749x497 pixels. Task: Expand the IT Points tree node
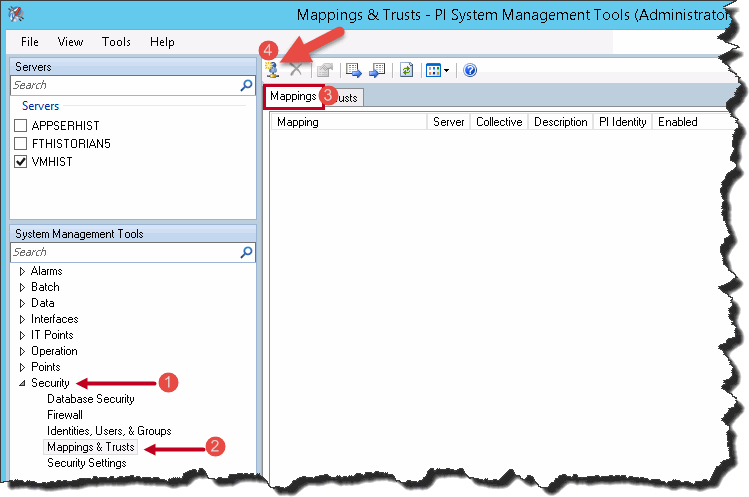point(22,335)
